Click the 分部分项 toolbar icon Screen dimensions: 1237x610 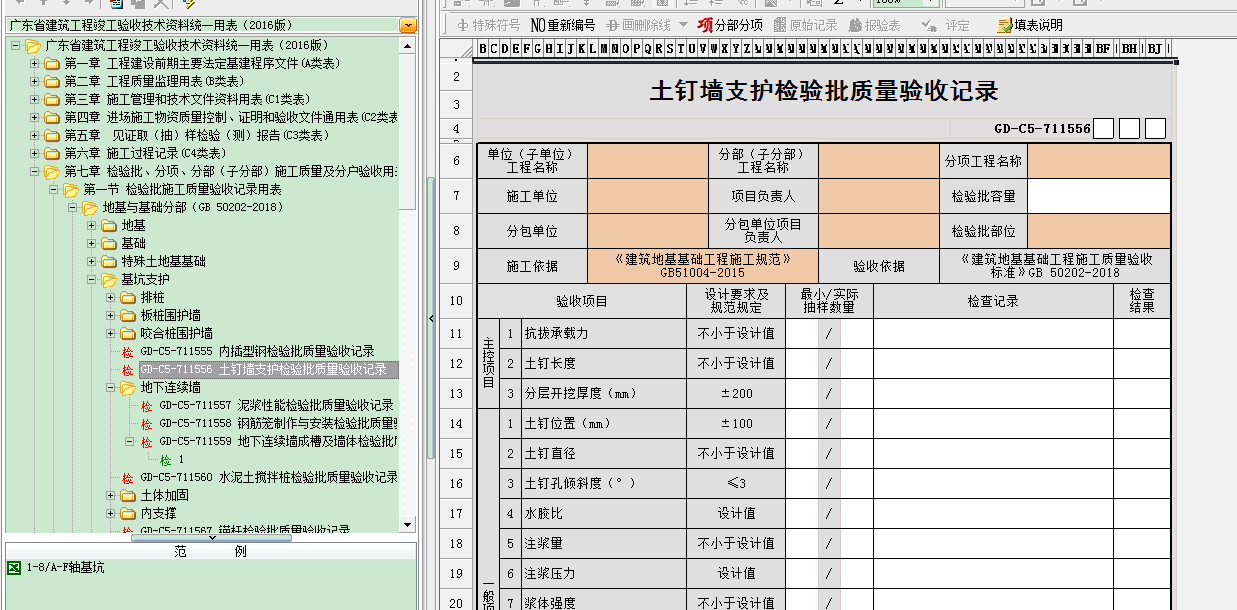tap(729, 25)
